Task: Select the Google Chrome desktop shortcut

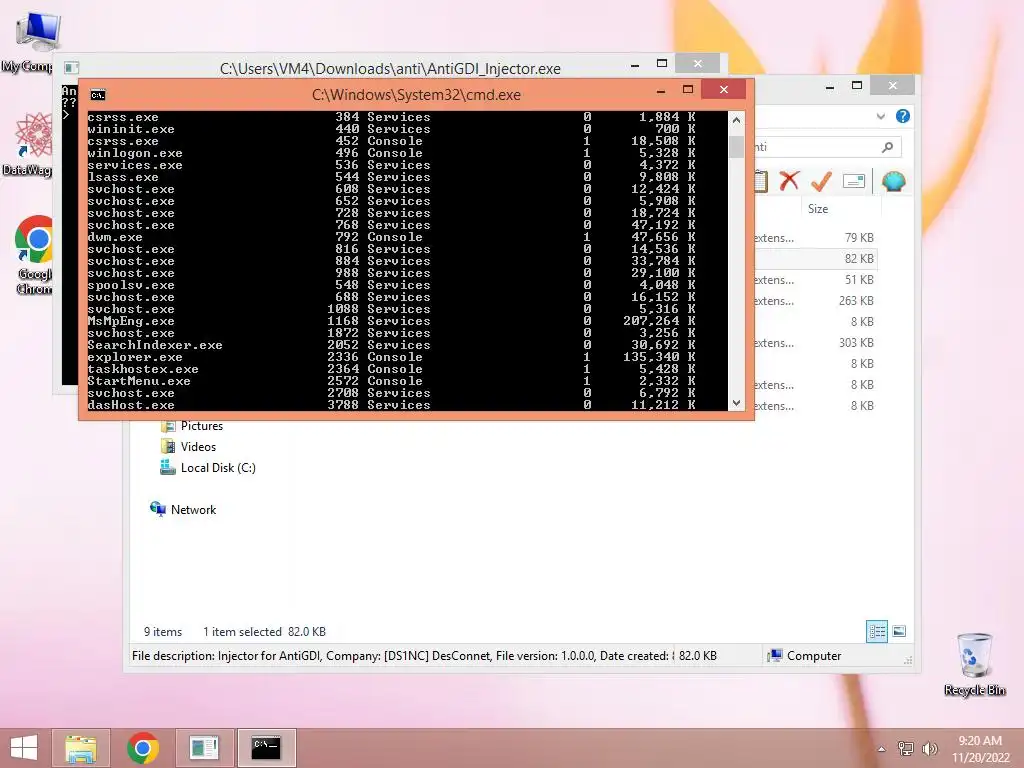Action: click(34, 255)
